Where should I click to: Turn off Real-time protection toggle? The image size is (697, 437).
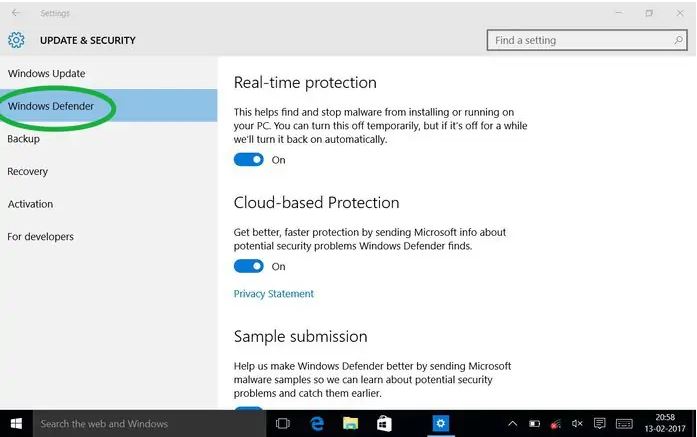tap(248, 160)
